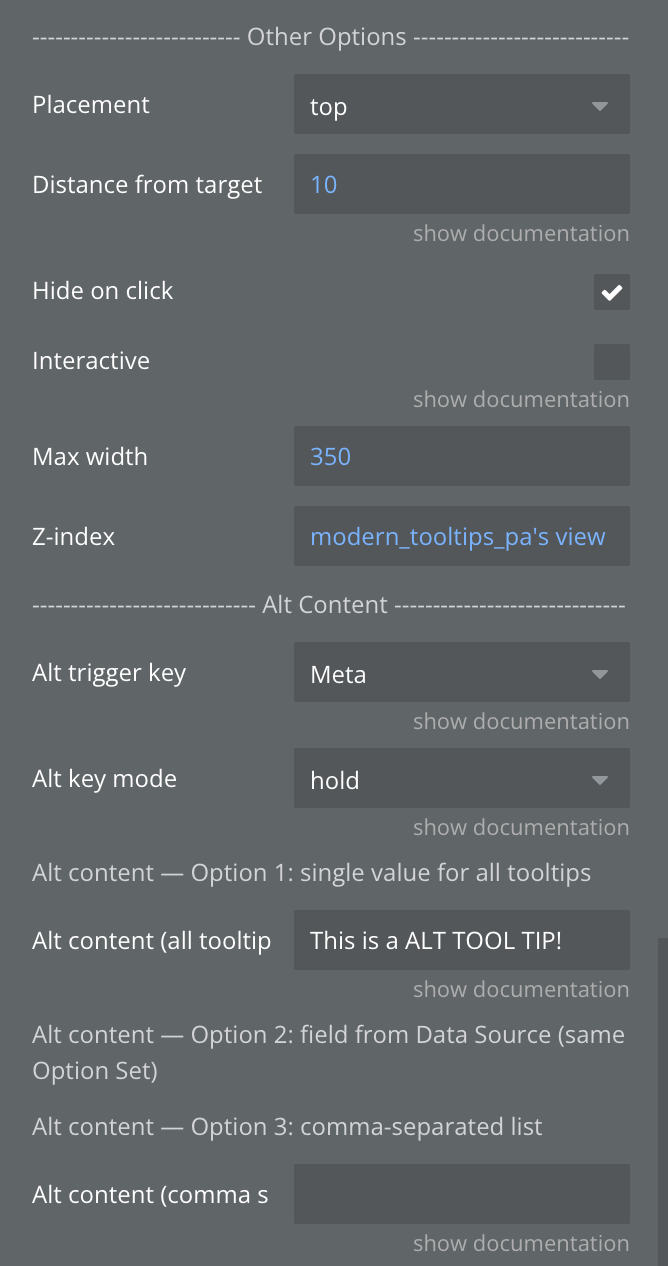The height and width of the screenshot is (1266, 668).
Task: Click the Distance from target input field
Action: [461, 184]
